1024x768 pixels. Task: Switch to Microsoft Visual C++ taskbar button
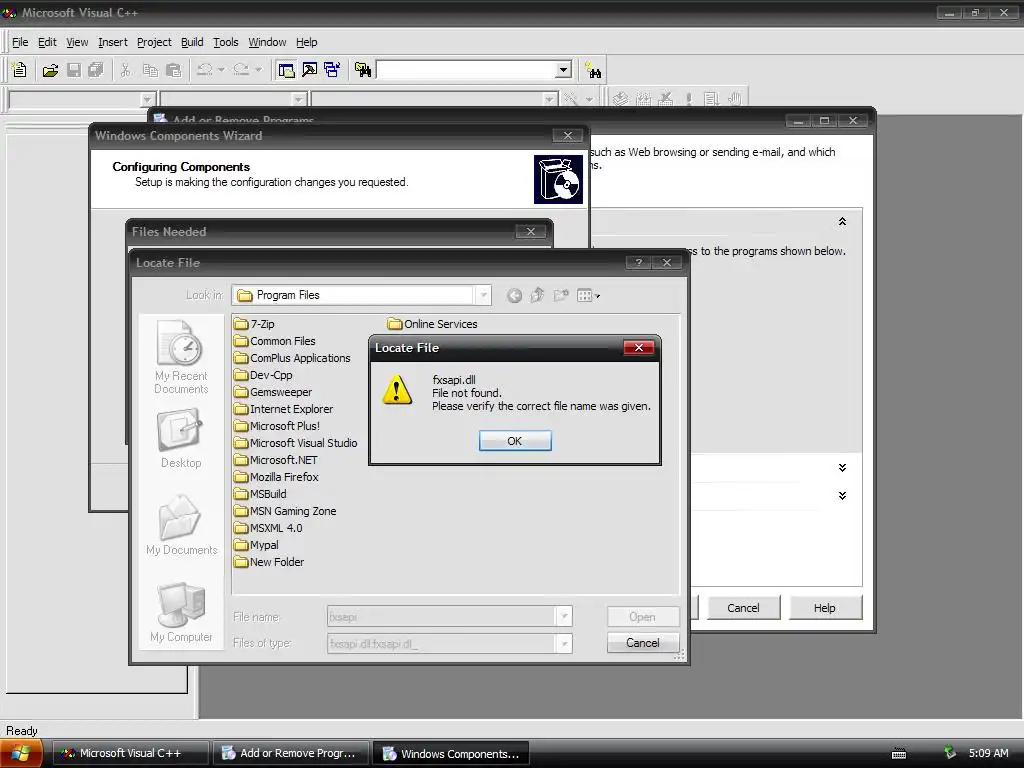pos(131,754)
